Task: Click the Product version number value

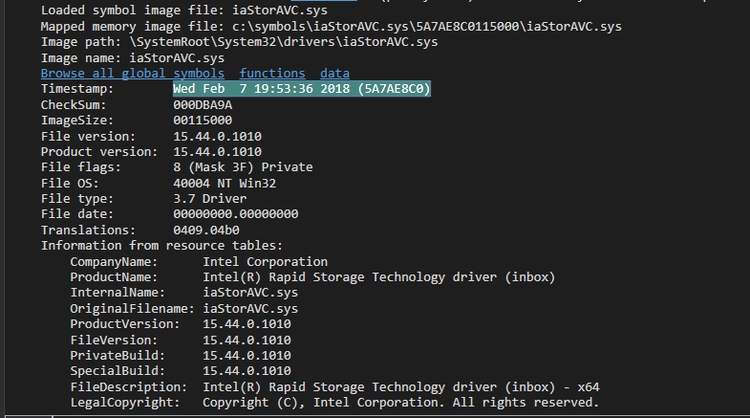Action: pos(217,152)
